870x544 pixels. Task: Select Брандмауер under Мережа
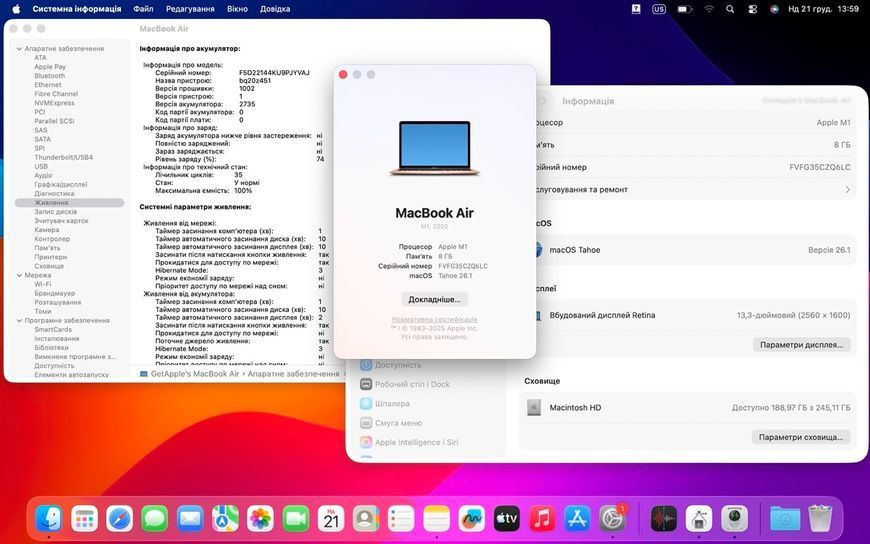[x=54, y=293]
